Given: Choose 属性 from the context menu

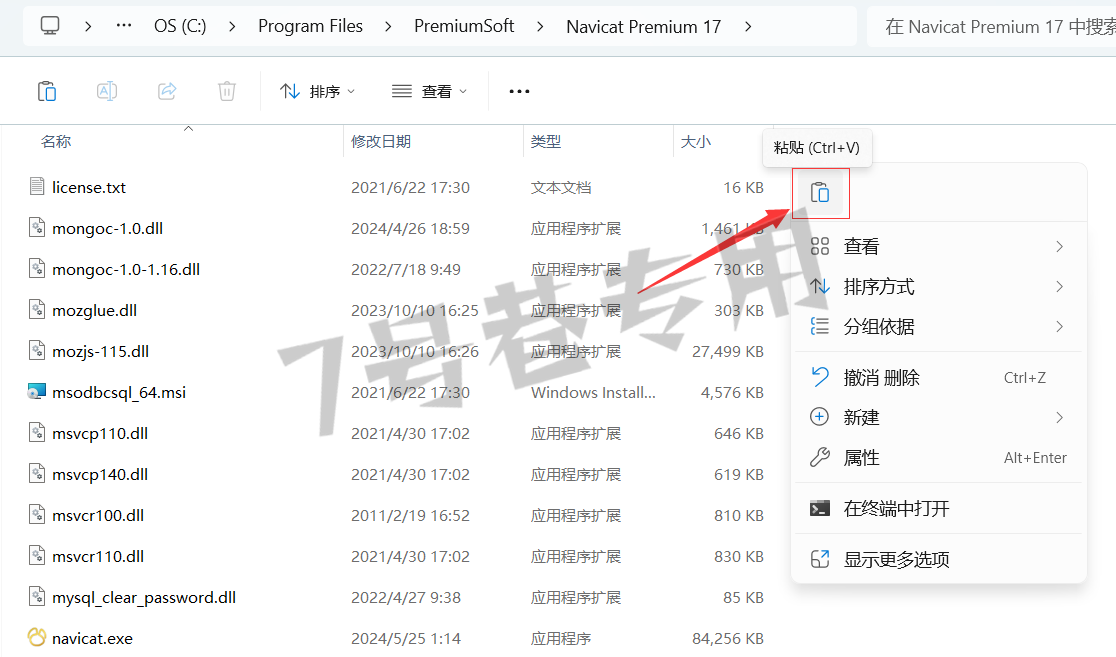Looking at the screenshot, I should [939, 458].
